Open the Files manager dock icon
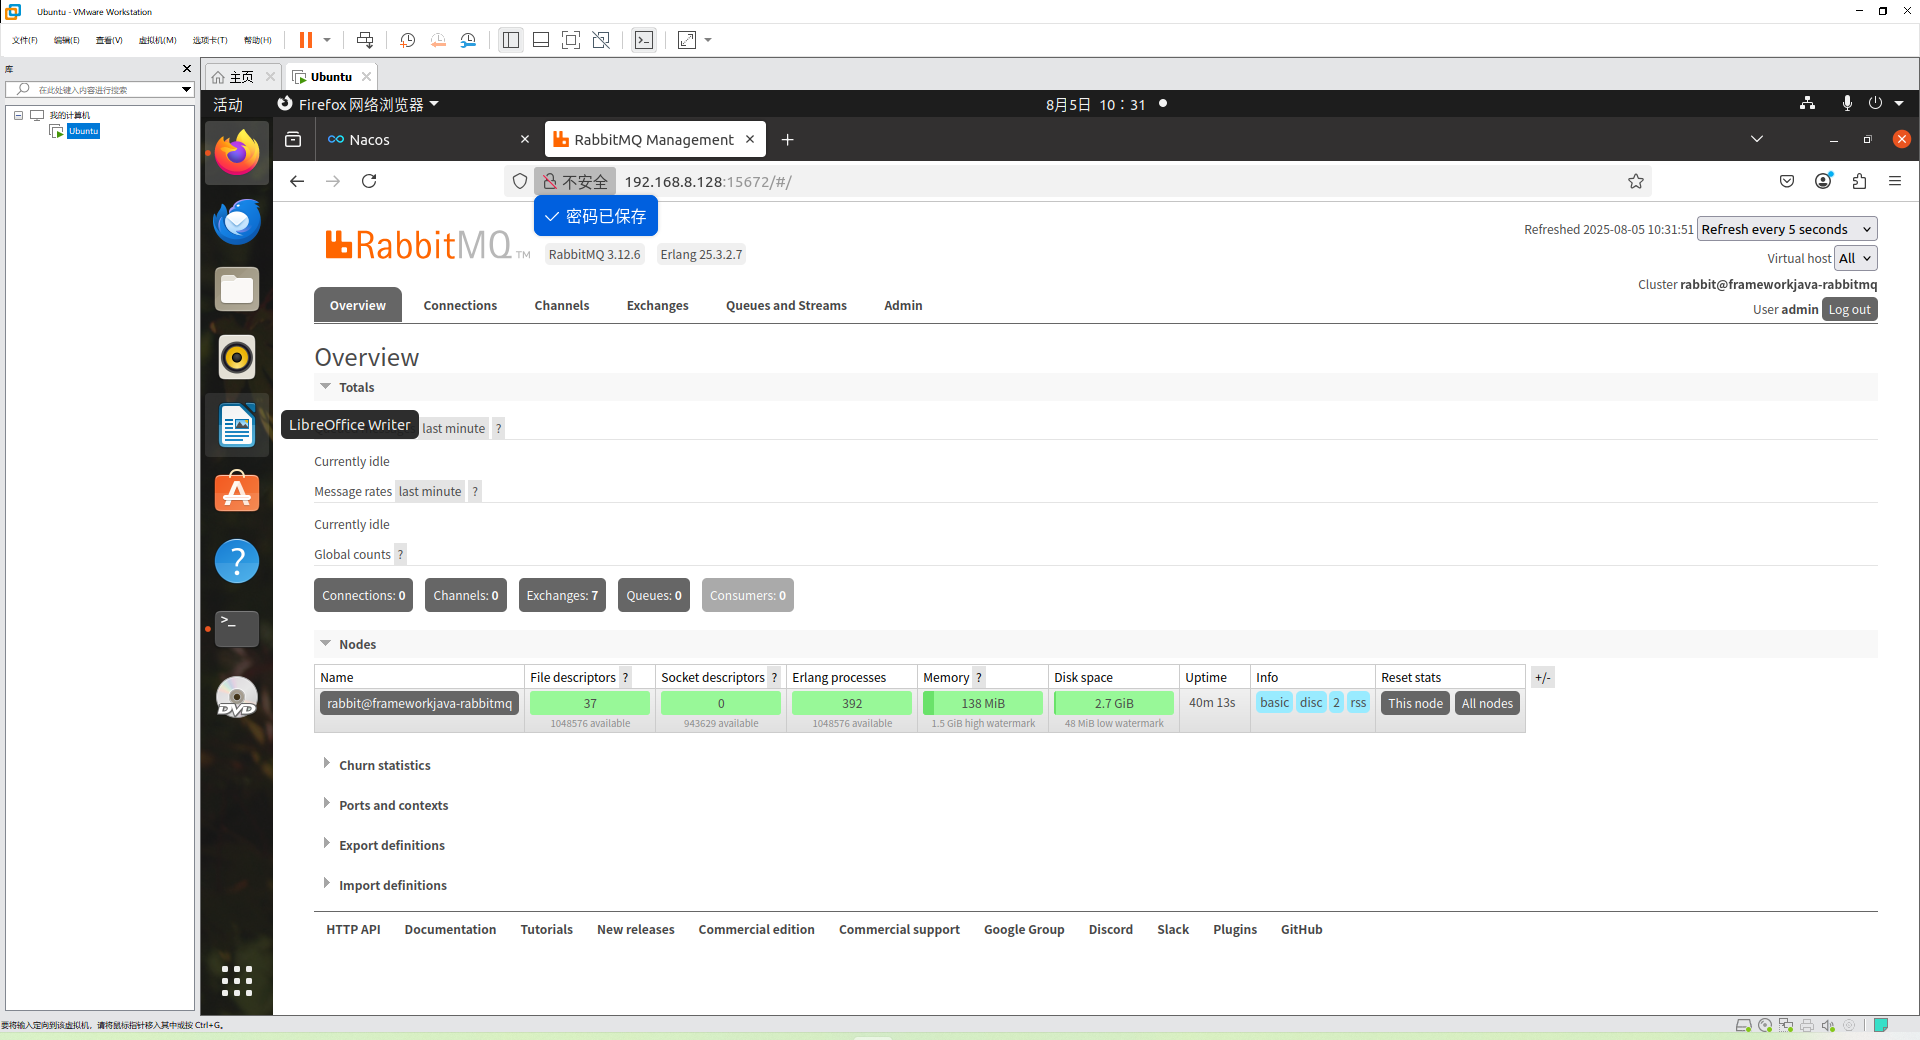This screenshot has width=1920, height=1040. point(237,289)
